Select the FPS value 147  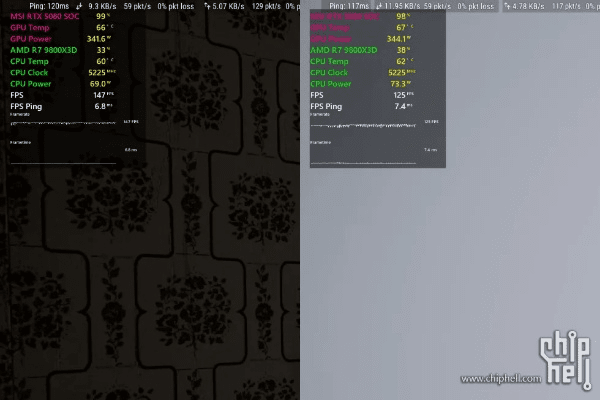pyautogui.click(x=99, y=95)
